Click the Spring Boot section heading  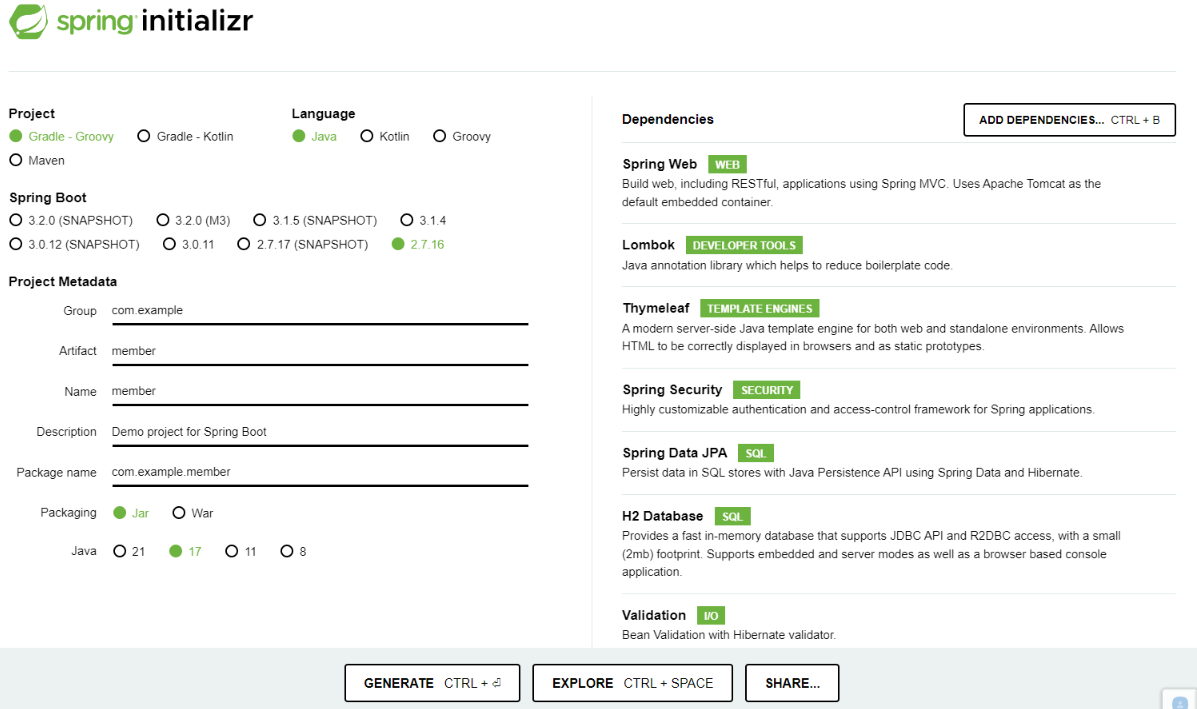47,198
